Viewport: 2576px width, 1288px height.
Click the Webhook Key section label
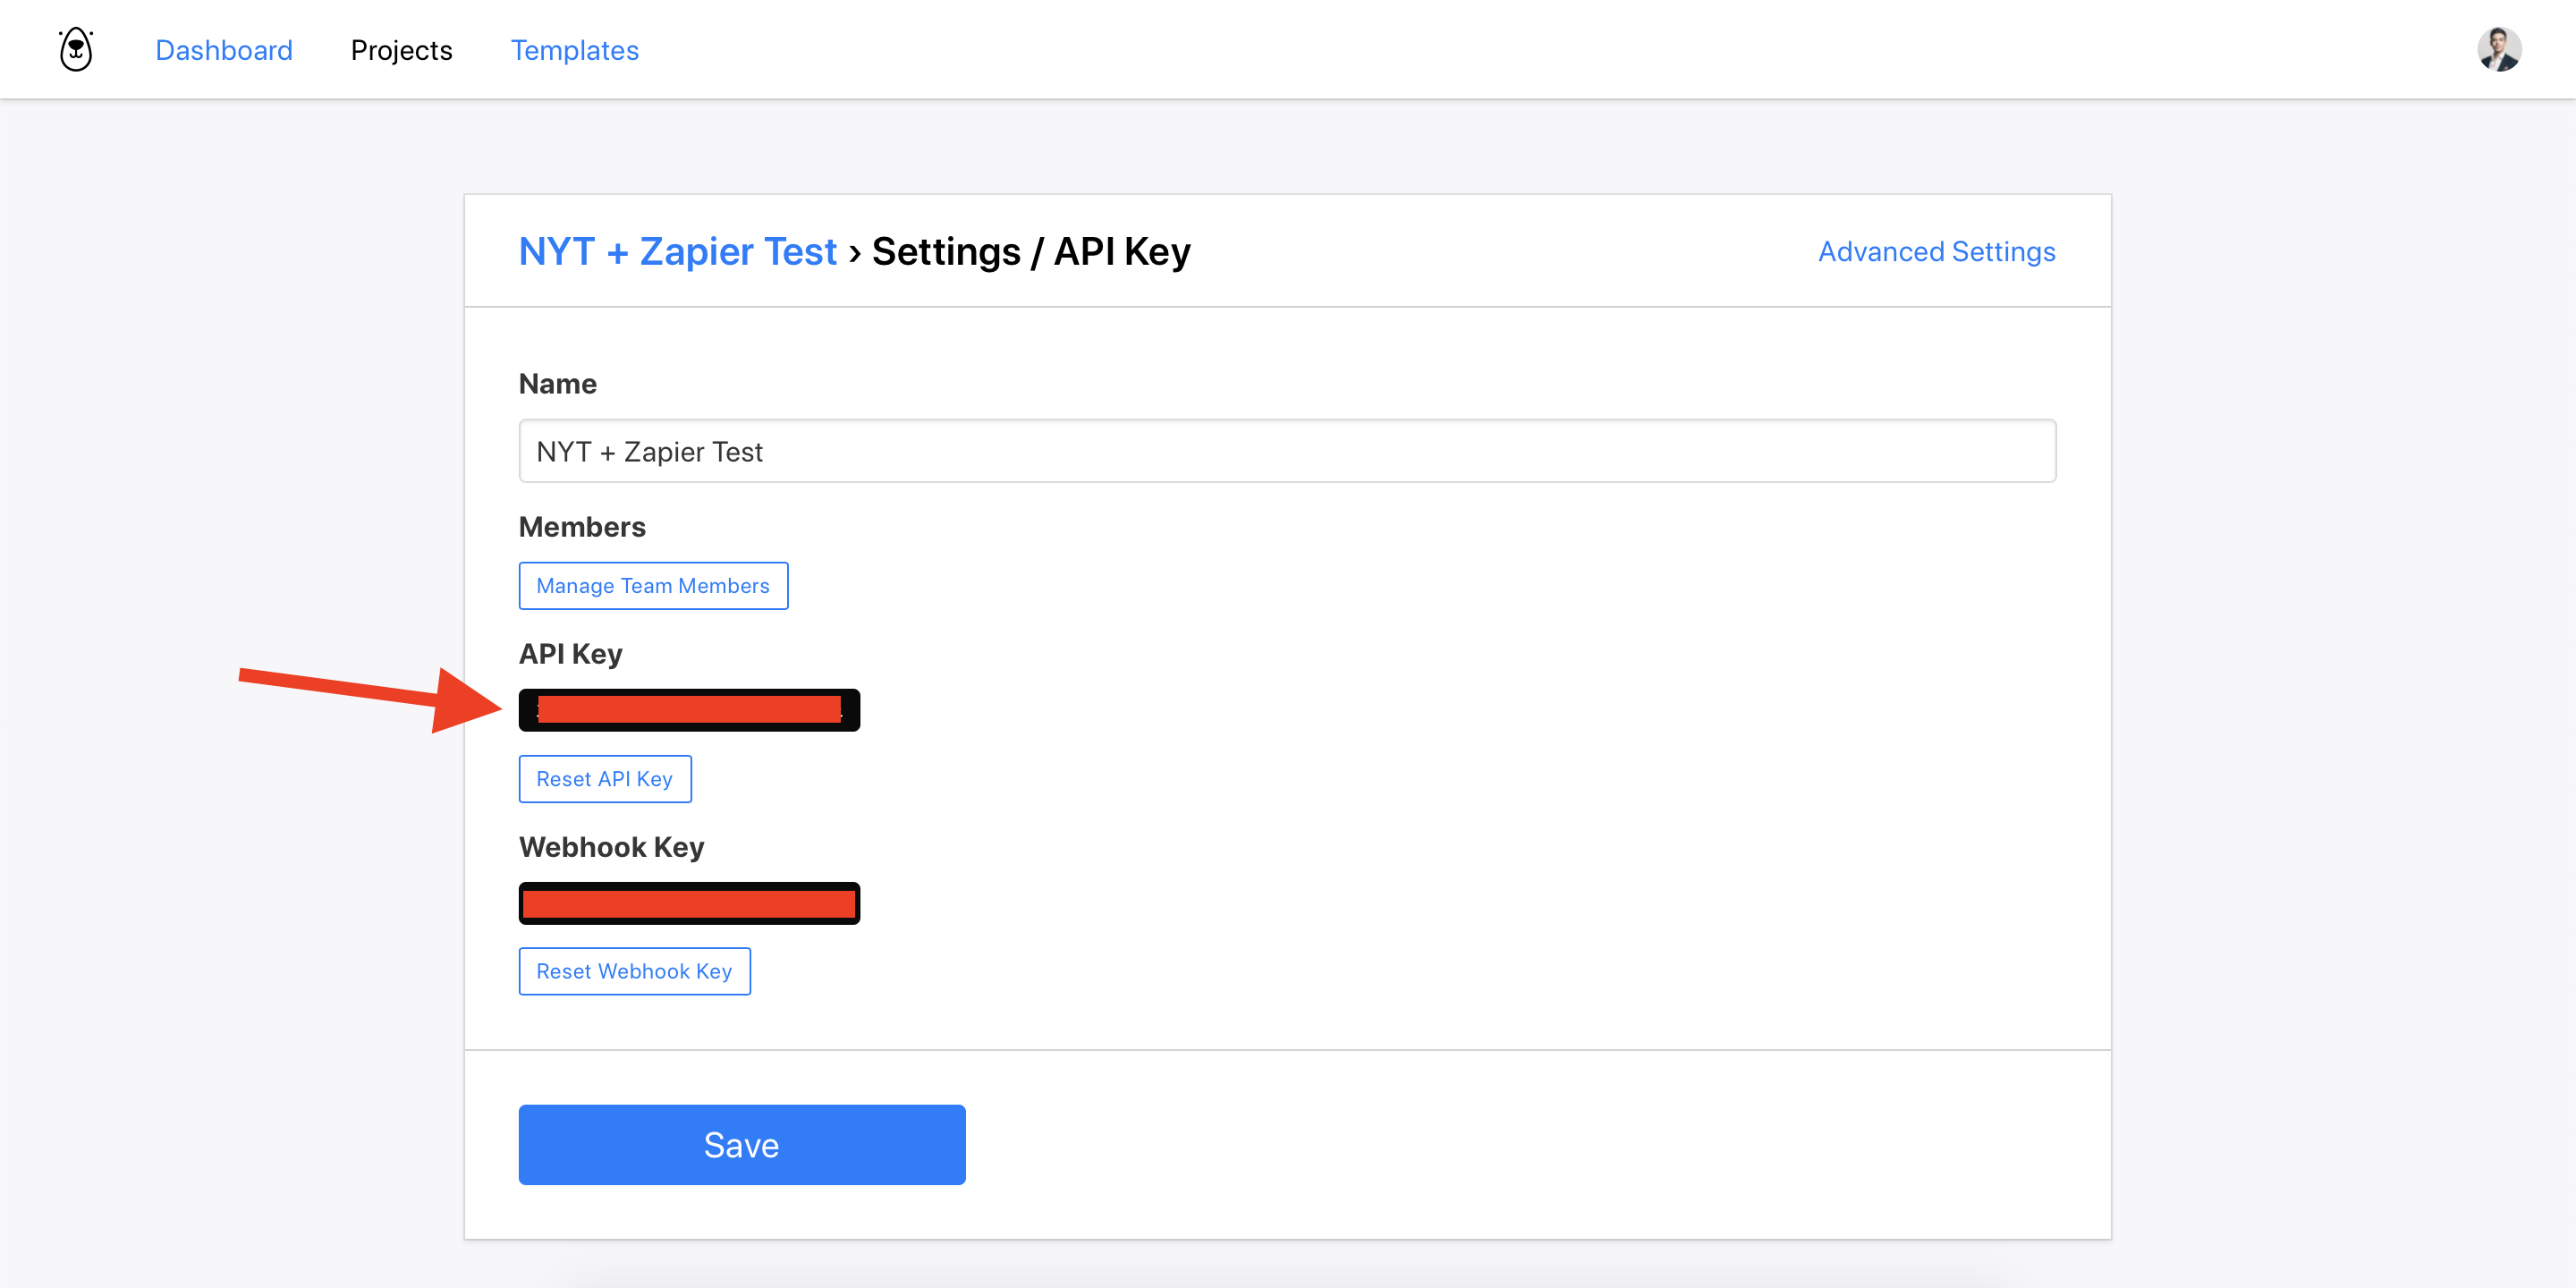pyautogui.click(x=611, y=847)
